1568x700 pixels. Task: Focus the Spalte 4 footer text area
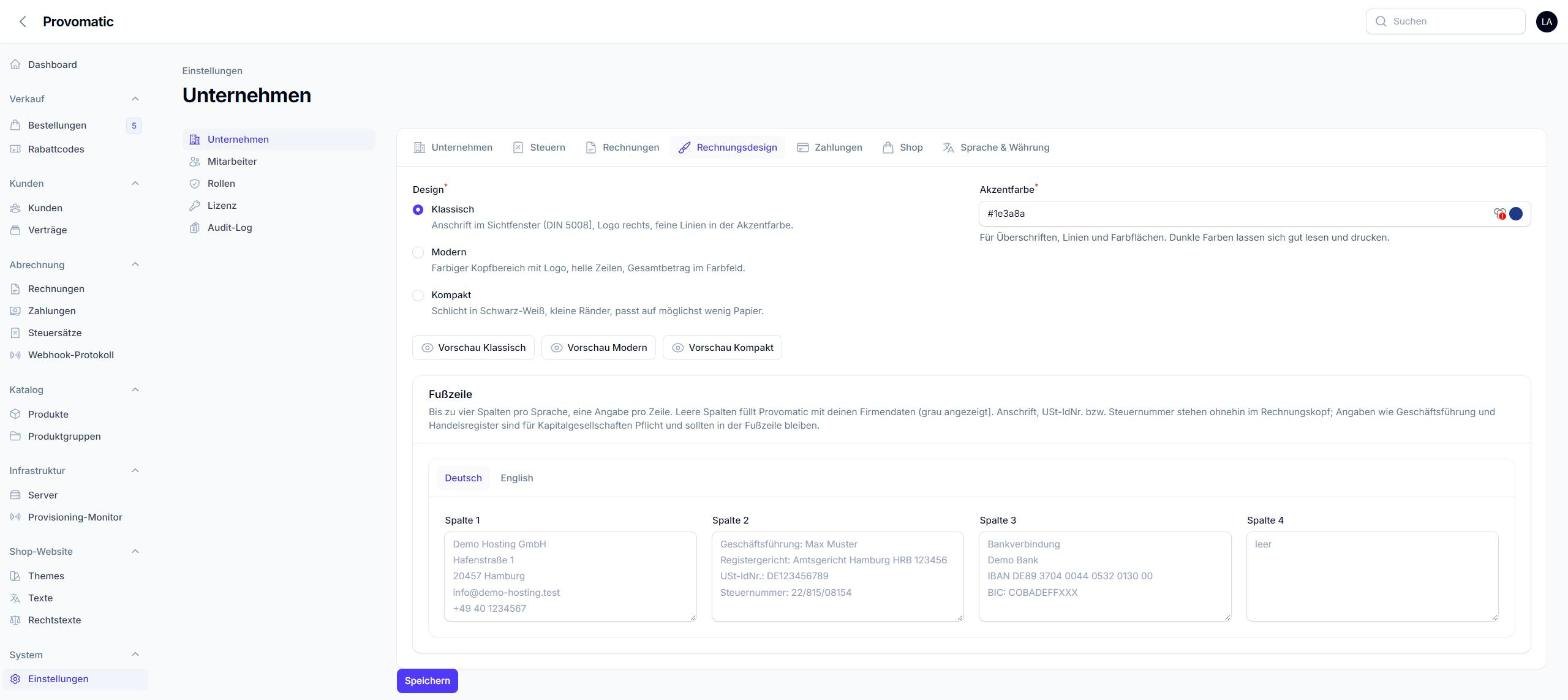pos(1372,576)
